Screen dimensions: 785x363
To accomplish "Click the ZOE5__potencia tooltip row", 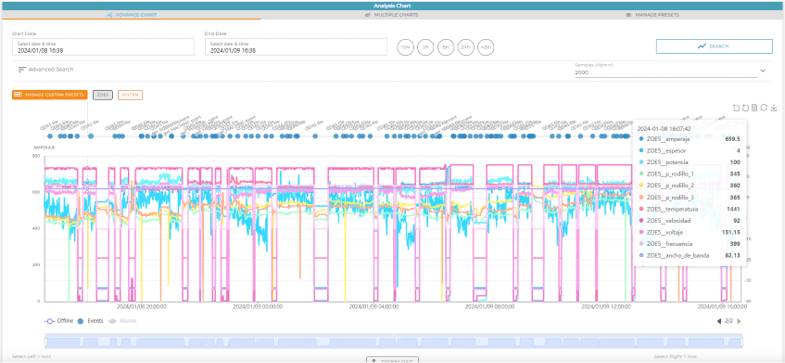I will click(689, 162).
